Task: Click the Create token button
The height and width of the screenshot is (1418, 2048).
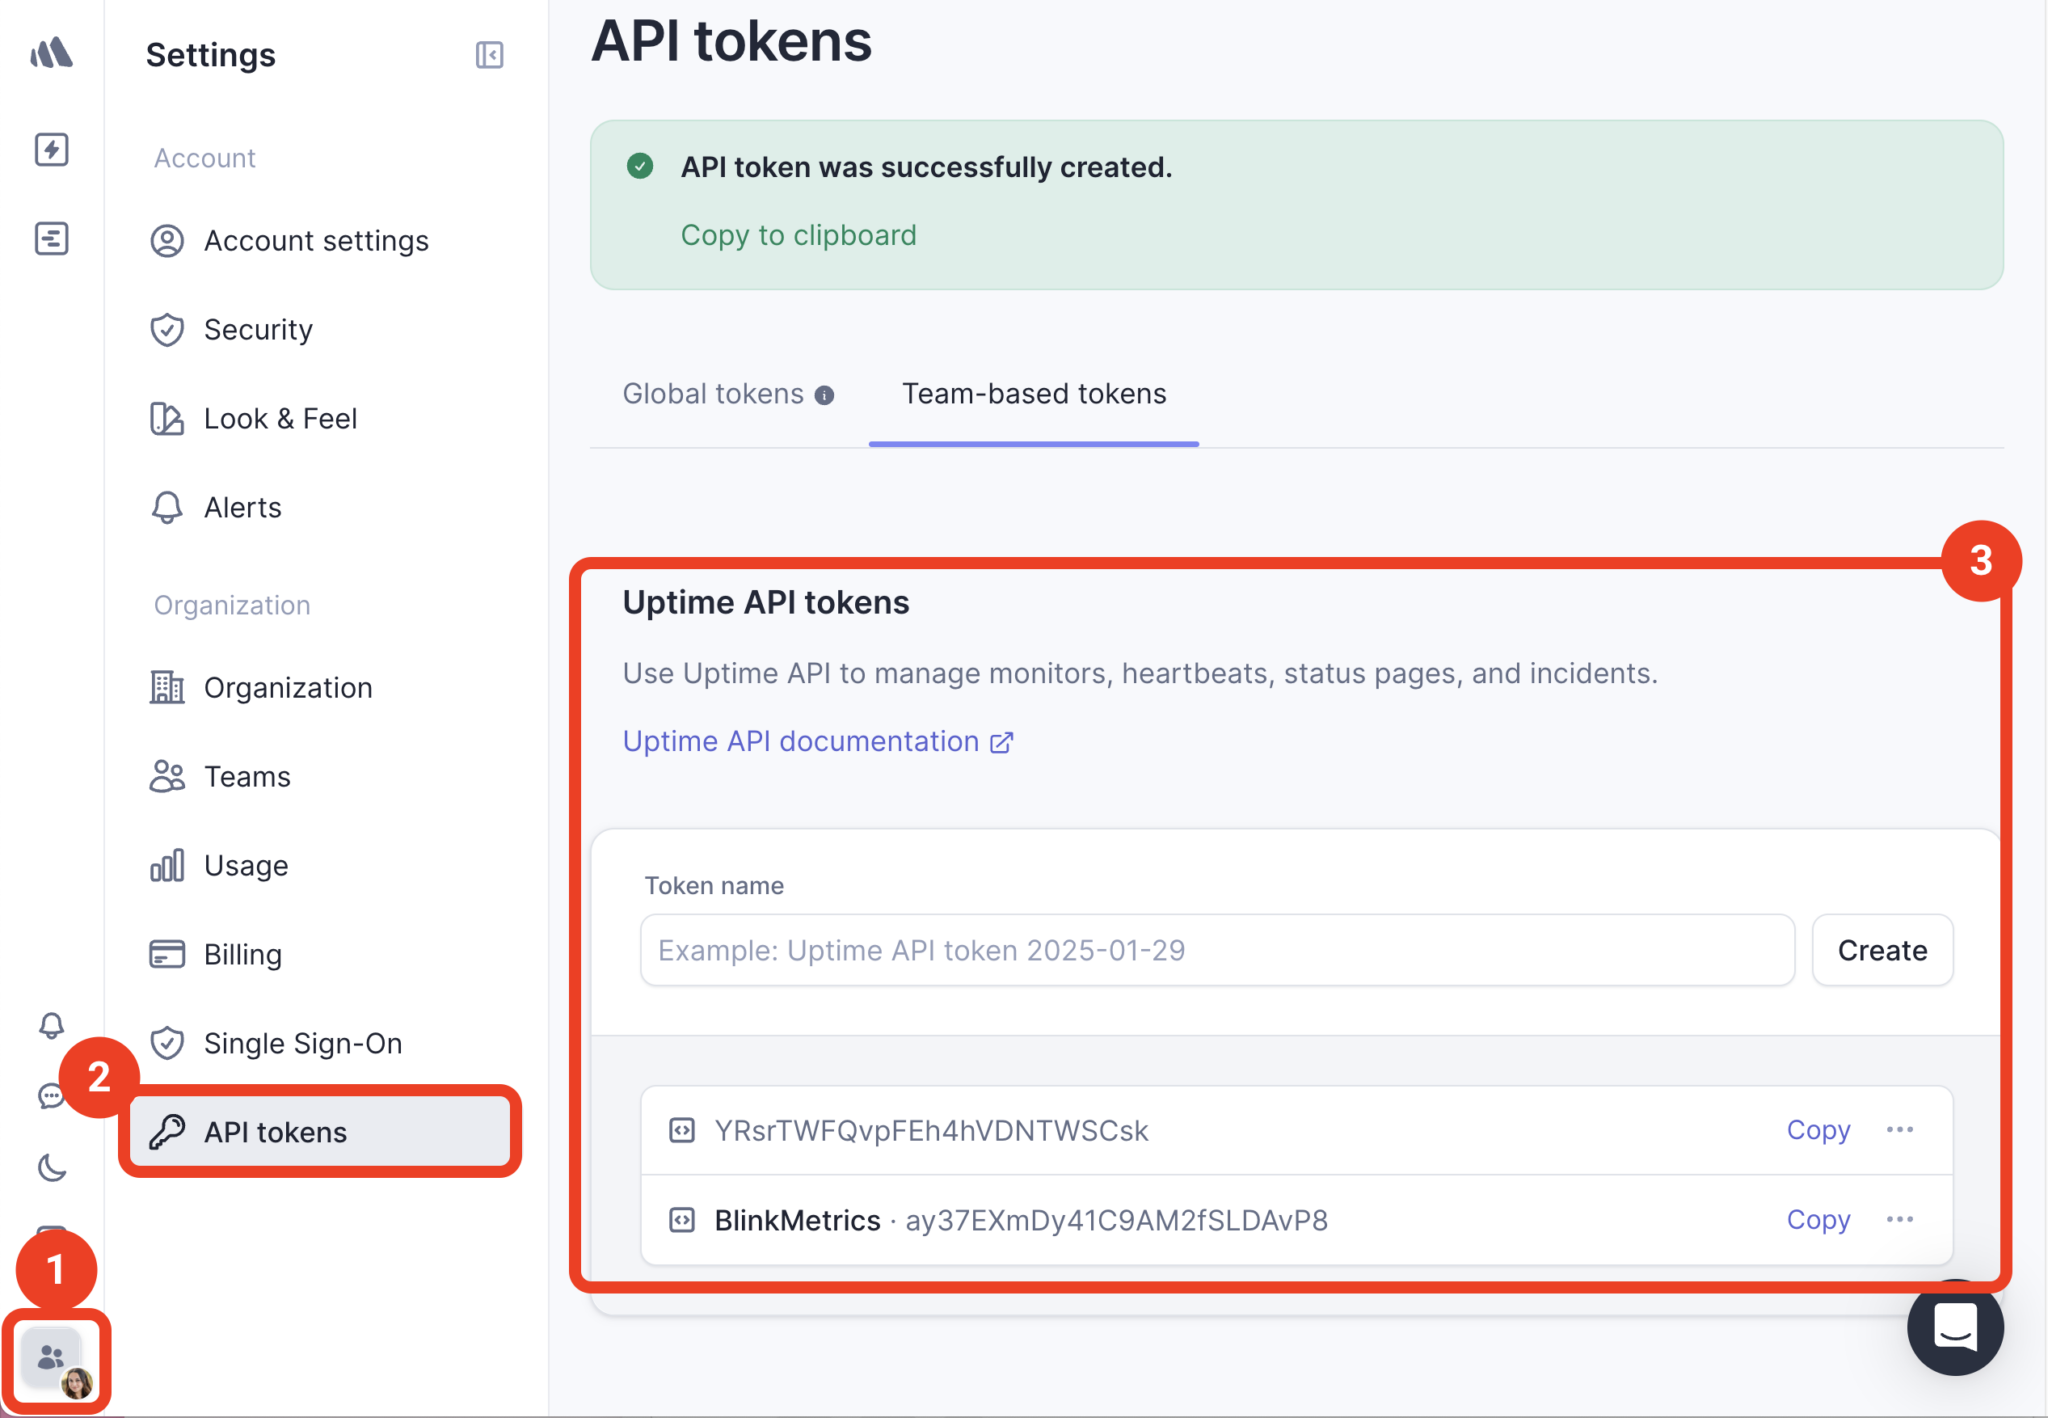Action: pos(1881,950)
